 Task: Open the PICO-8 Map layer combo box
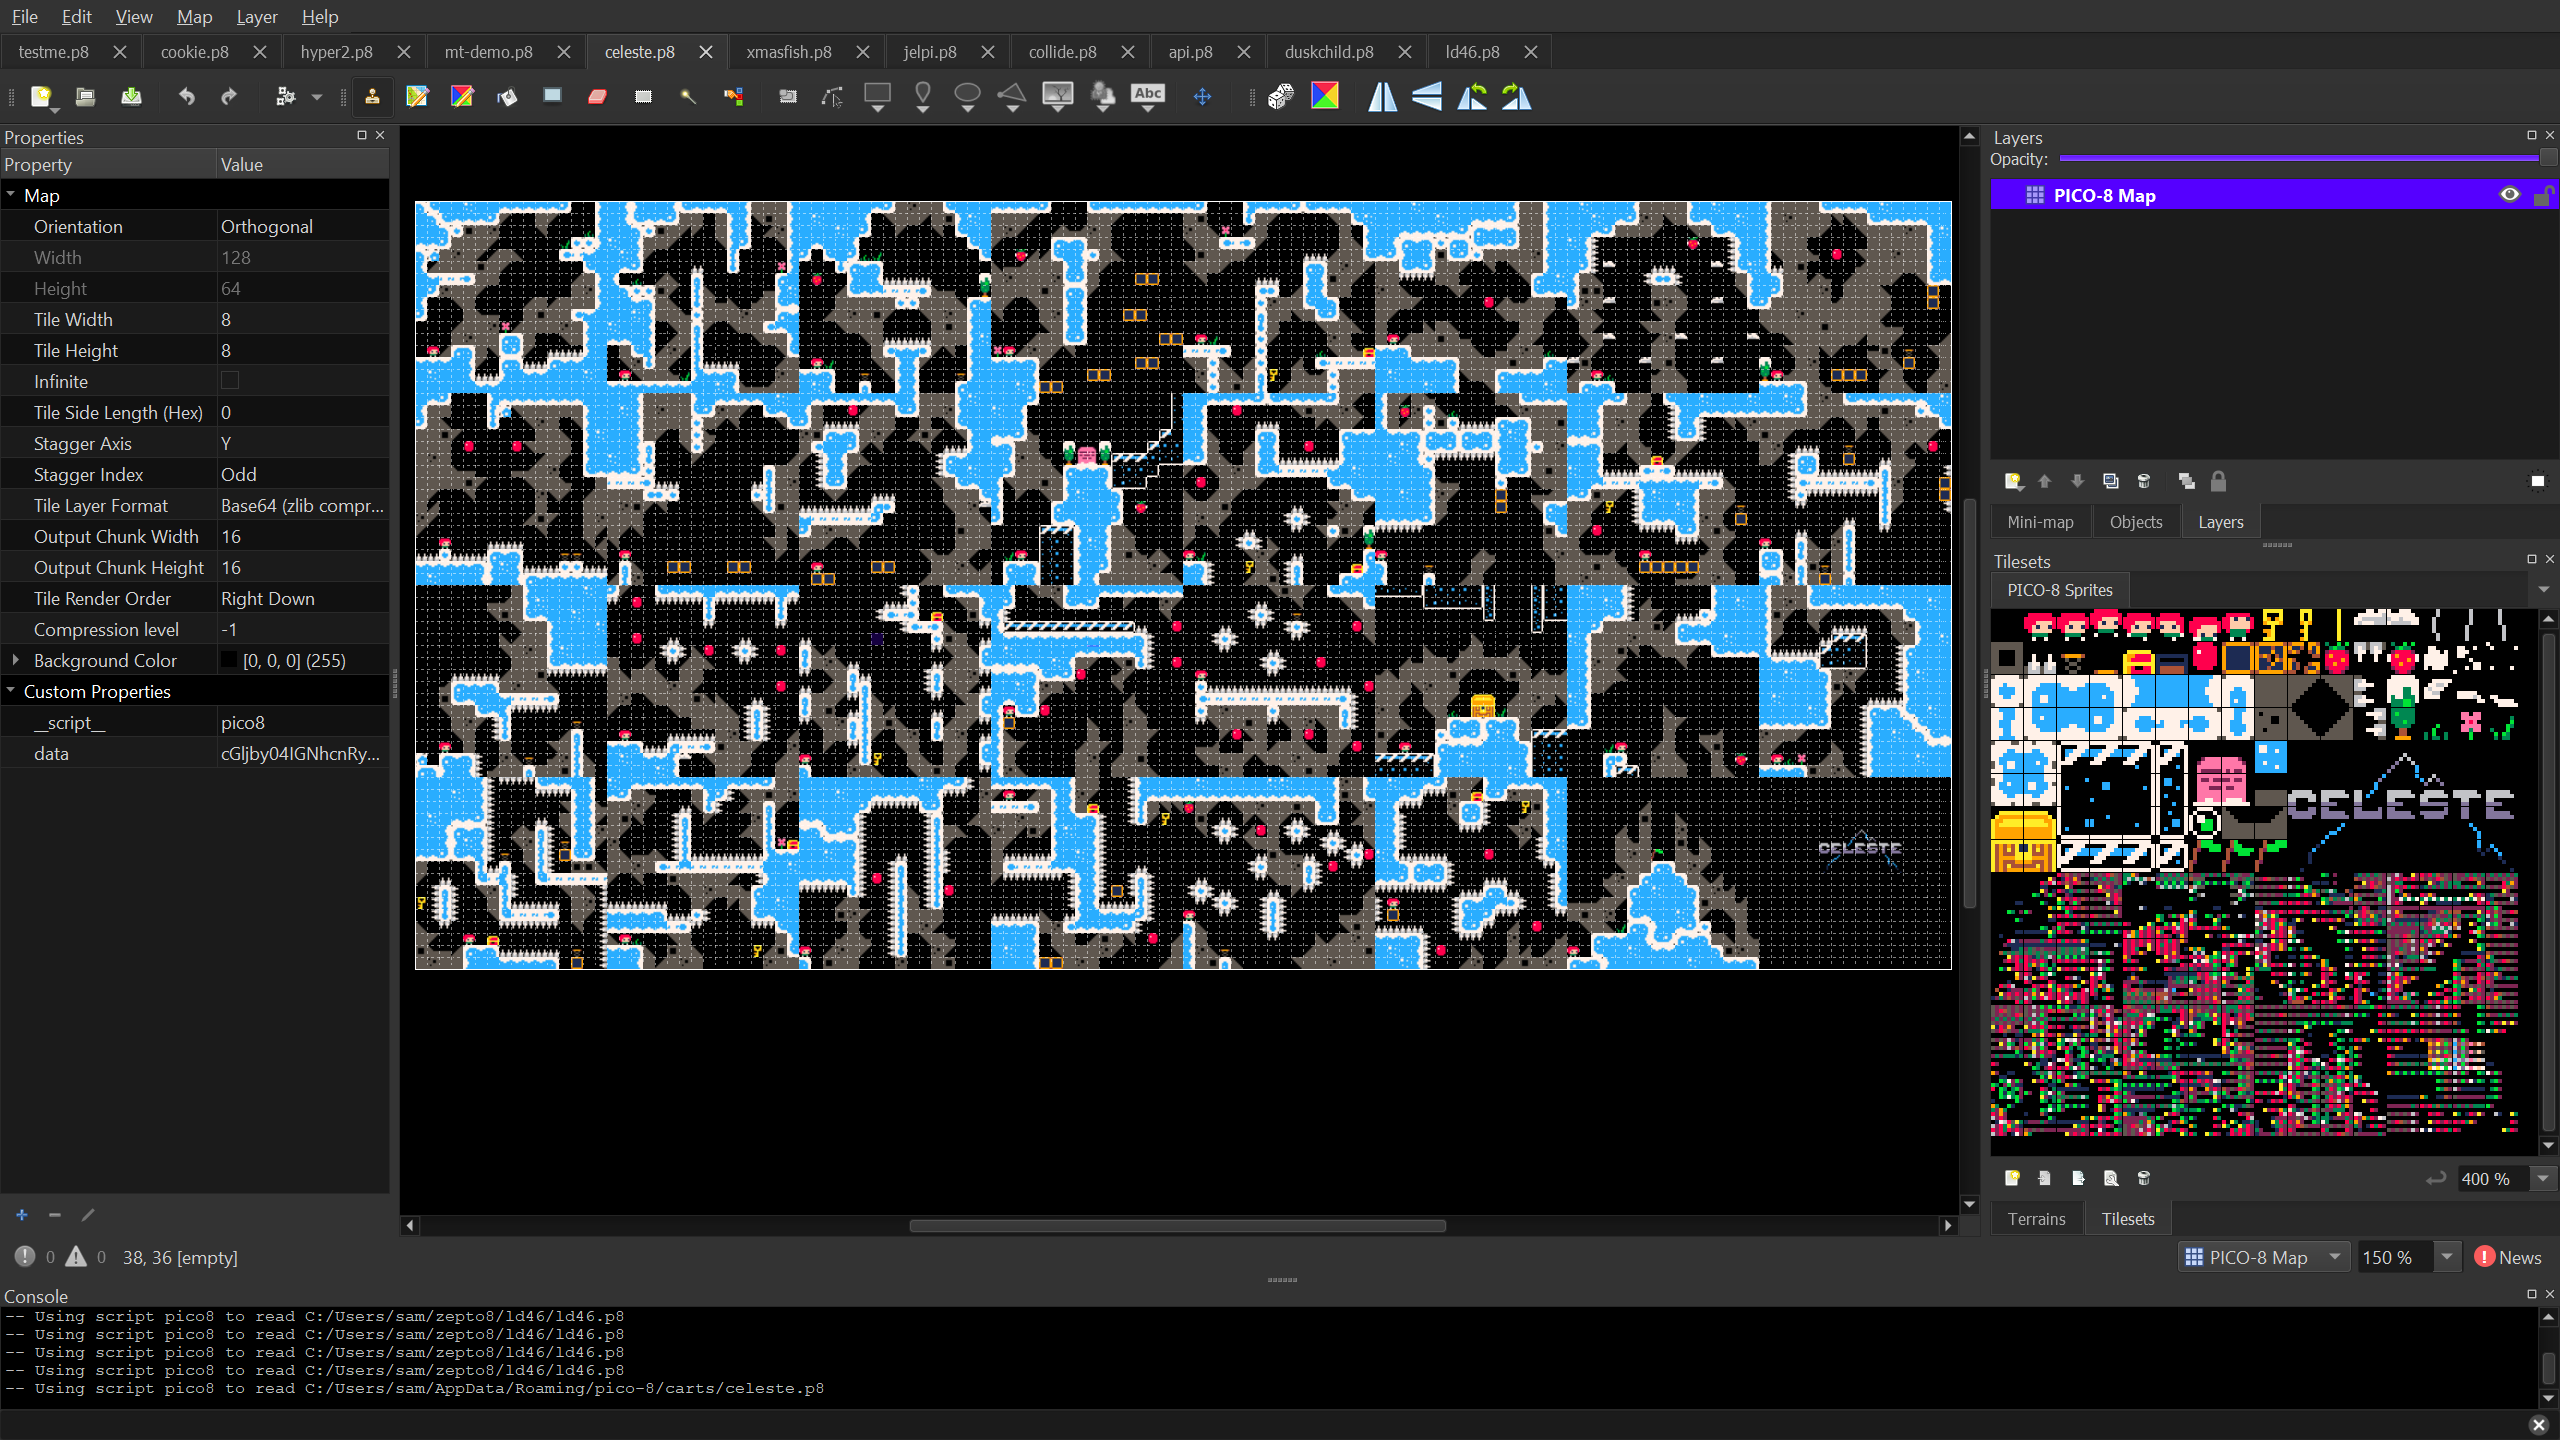(2264, 1257)
